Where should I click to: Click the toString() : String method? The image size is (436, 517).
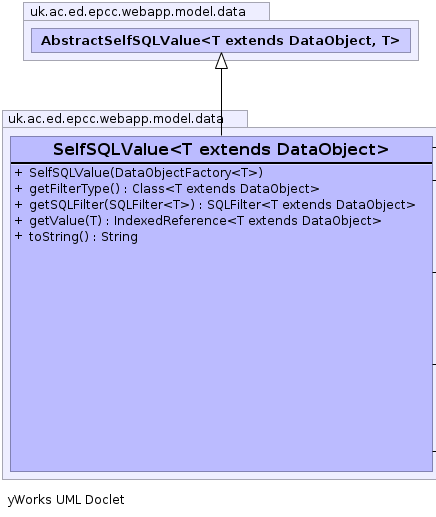[x=83, y=237]
